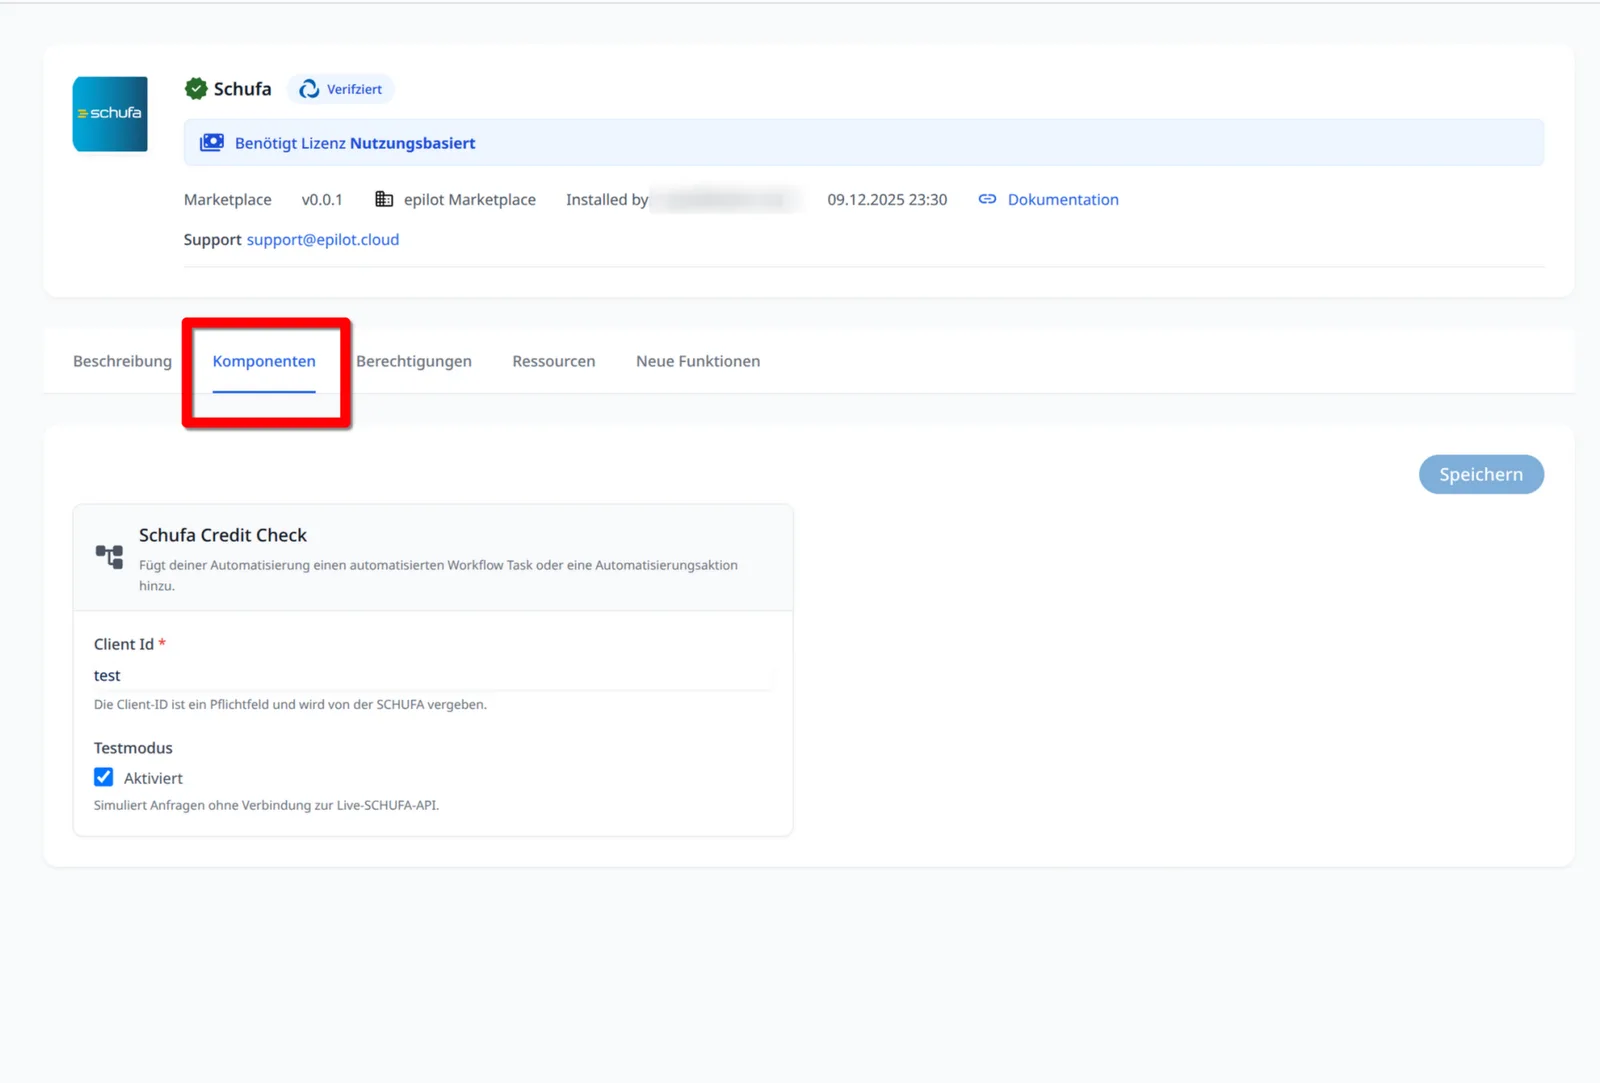
Task: Click the green verified checkmark badge beside Schufa
Action: 196,89
